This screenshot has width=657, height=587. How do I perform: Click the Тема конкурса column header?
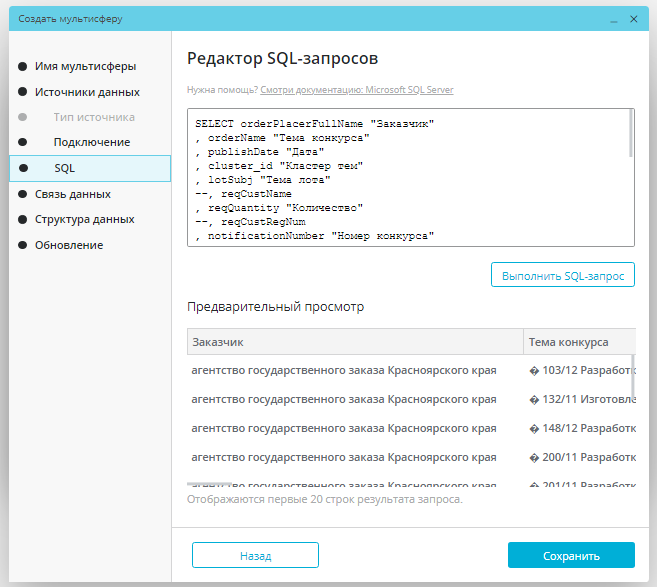580,342
